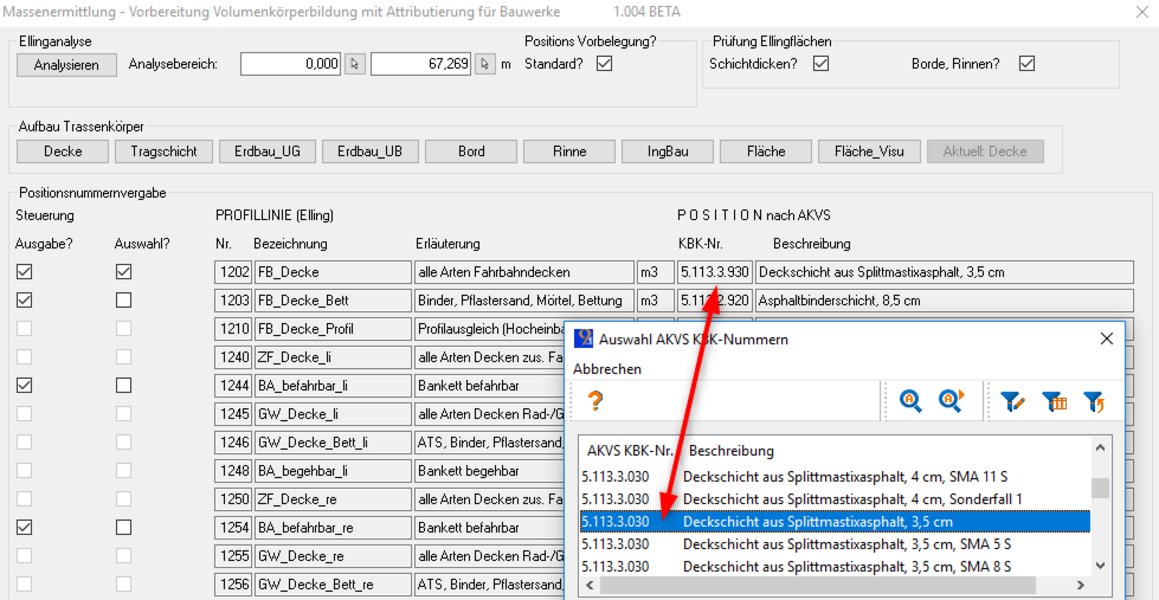This screenshot has width=1159, height=600.
Task: Uncheck Ausgabe for row 1202 FB_Decke
Action: click(24, 272)
